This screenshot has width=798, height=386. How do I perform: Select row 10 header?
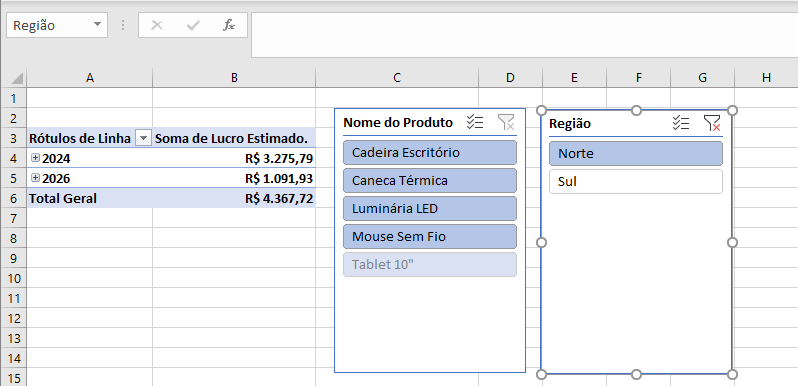coord(14,278)
